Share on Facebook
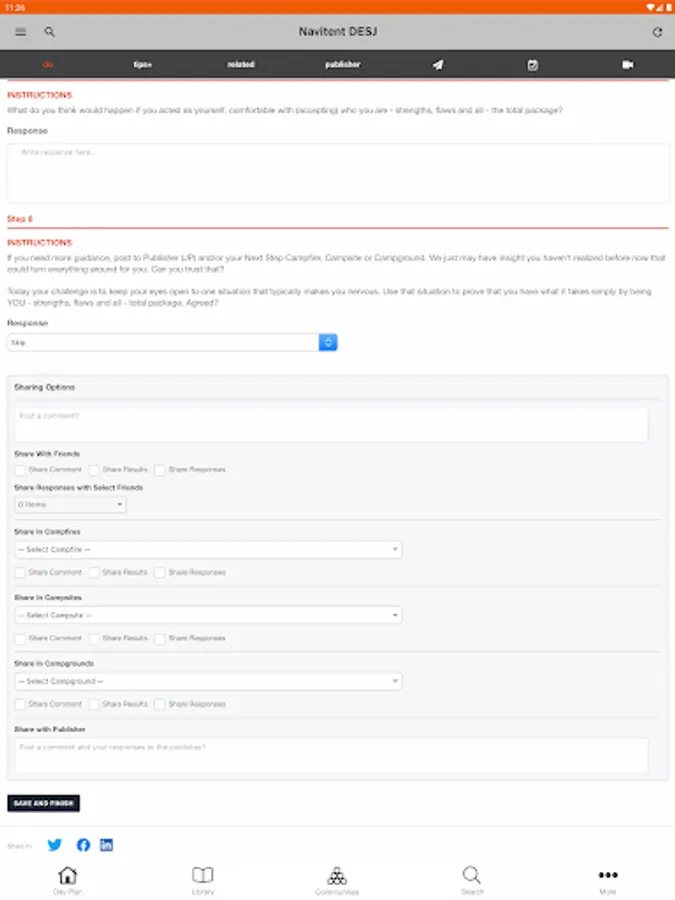Image resolution: width=675 pixels, height=900 pixels. (x=83, y=845)
